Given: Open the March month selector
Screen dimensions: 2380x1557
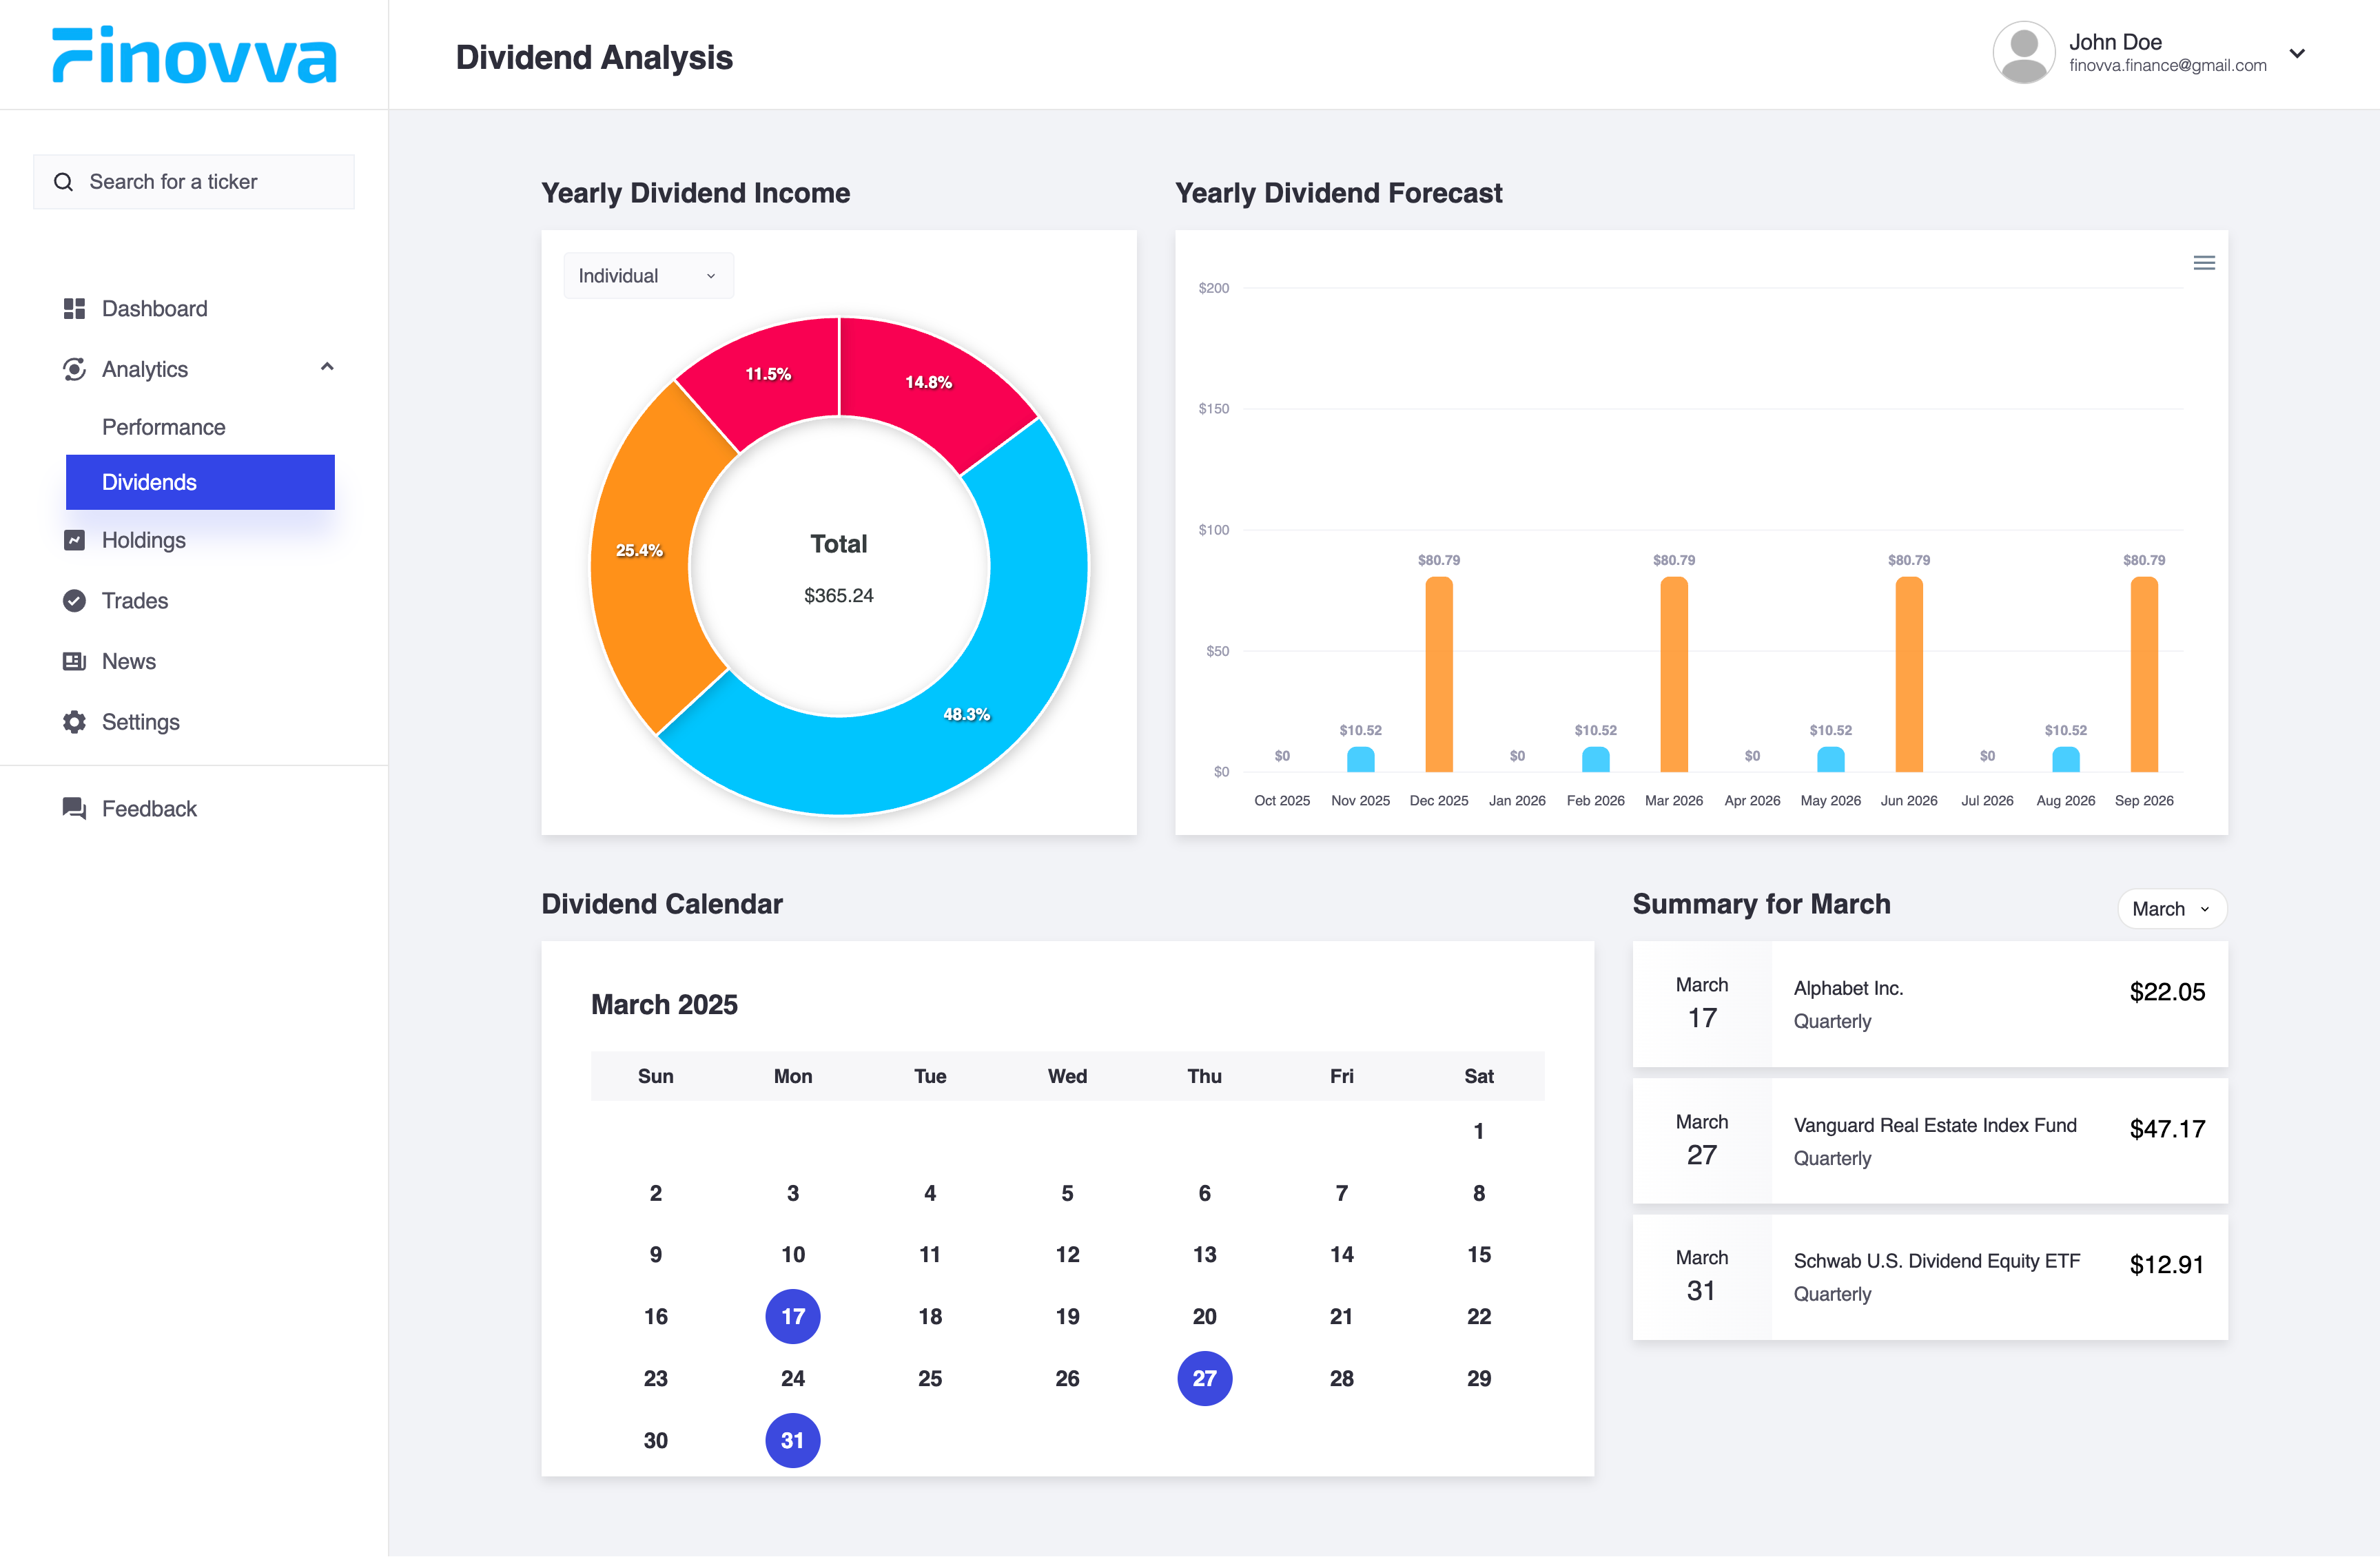Looking at the screenshot, I should [x=2171, y=909].
